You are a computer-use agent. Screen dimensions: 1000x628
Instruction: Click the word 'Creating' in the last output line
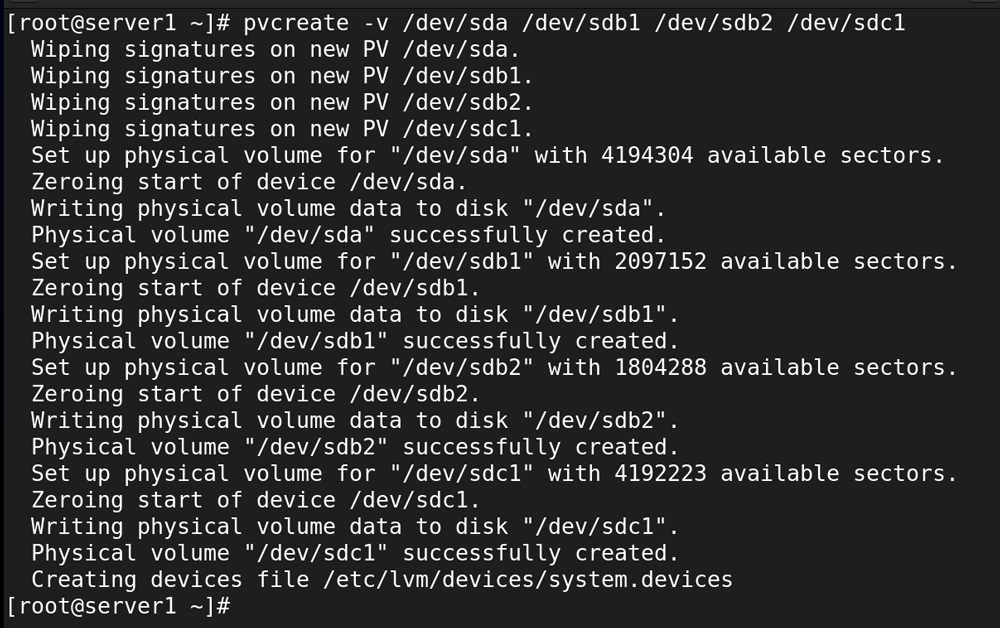[x=84, y=580]
